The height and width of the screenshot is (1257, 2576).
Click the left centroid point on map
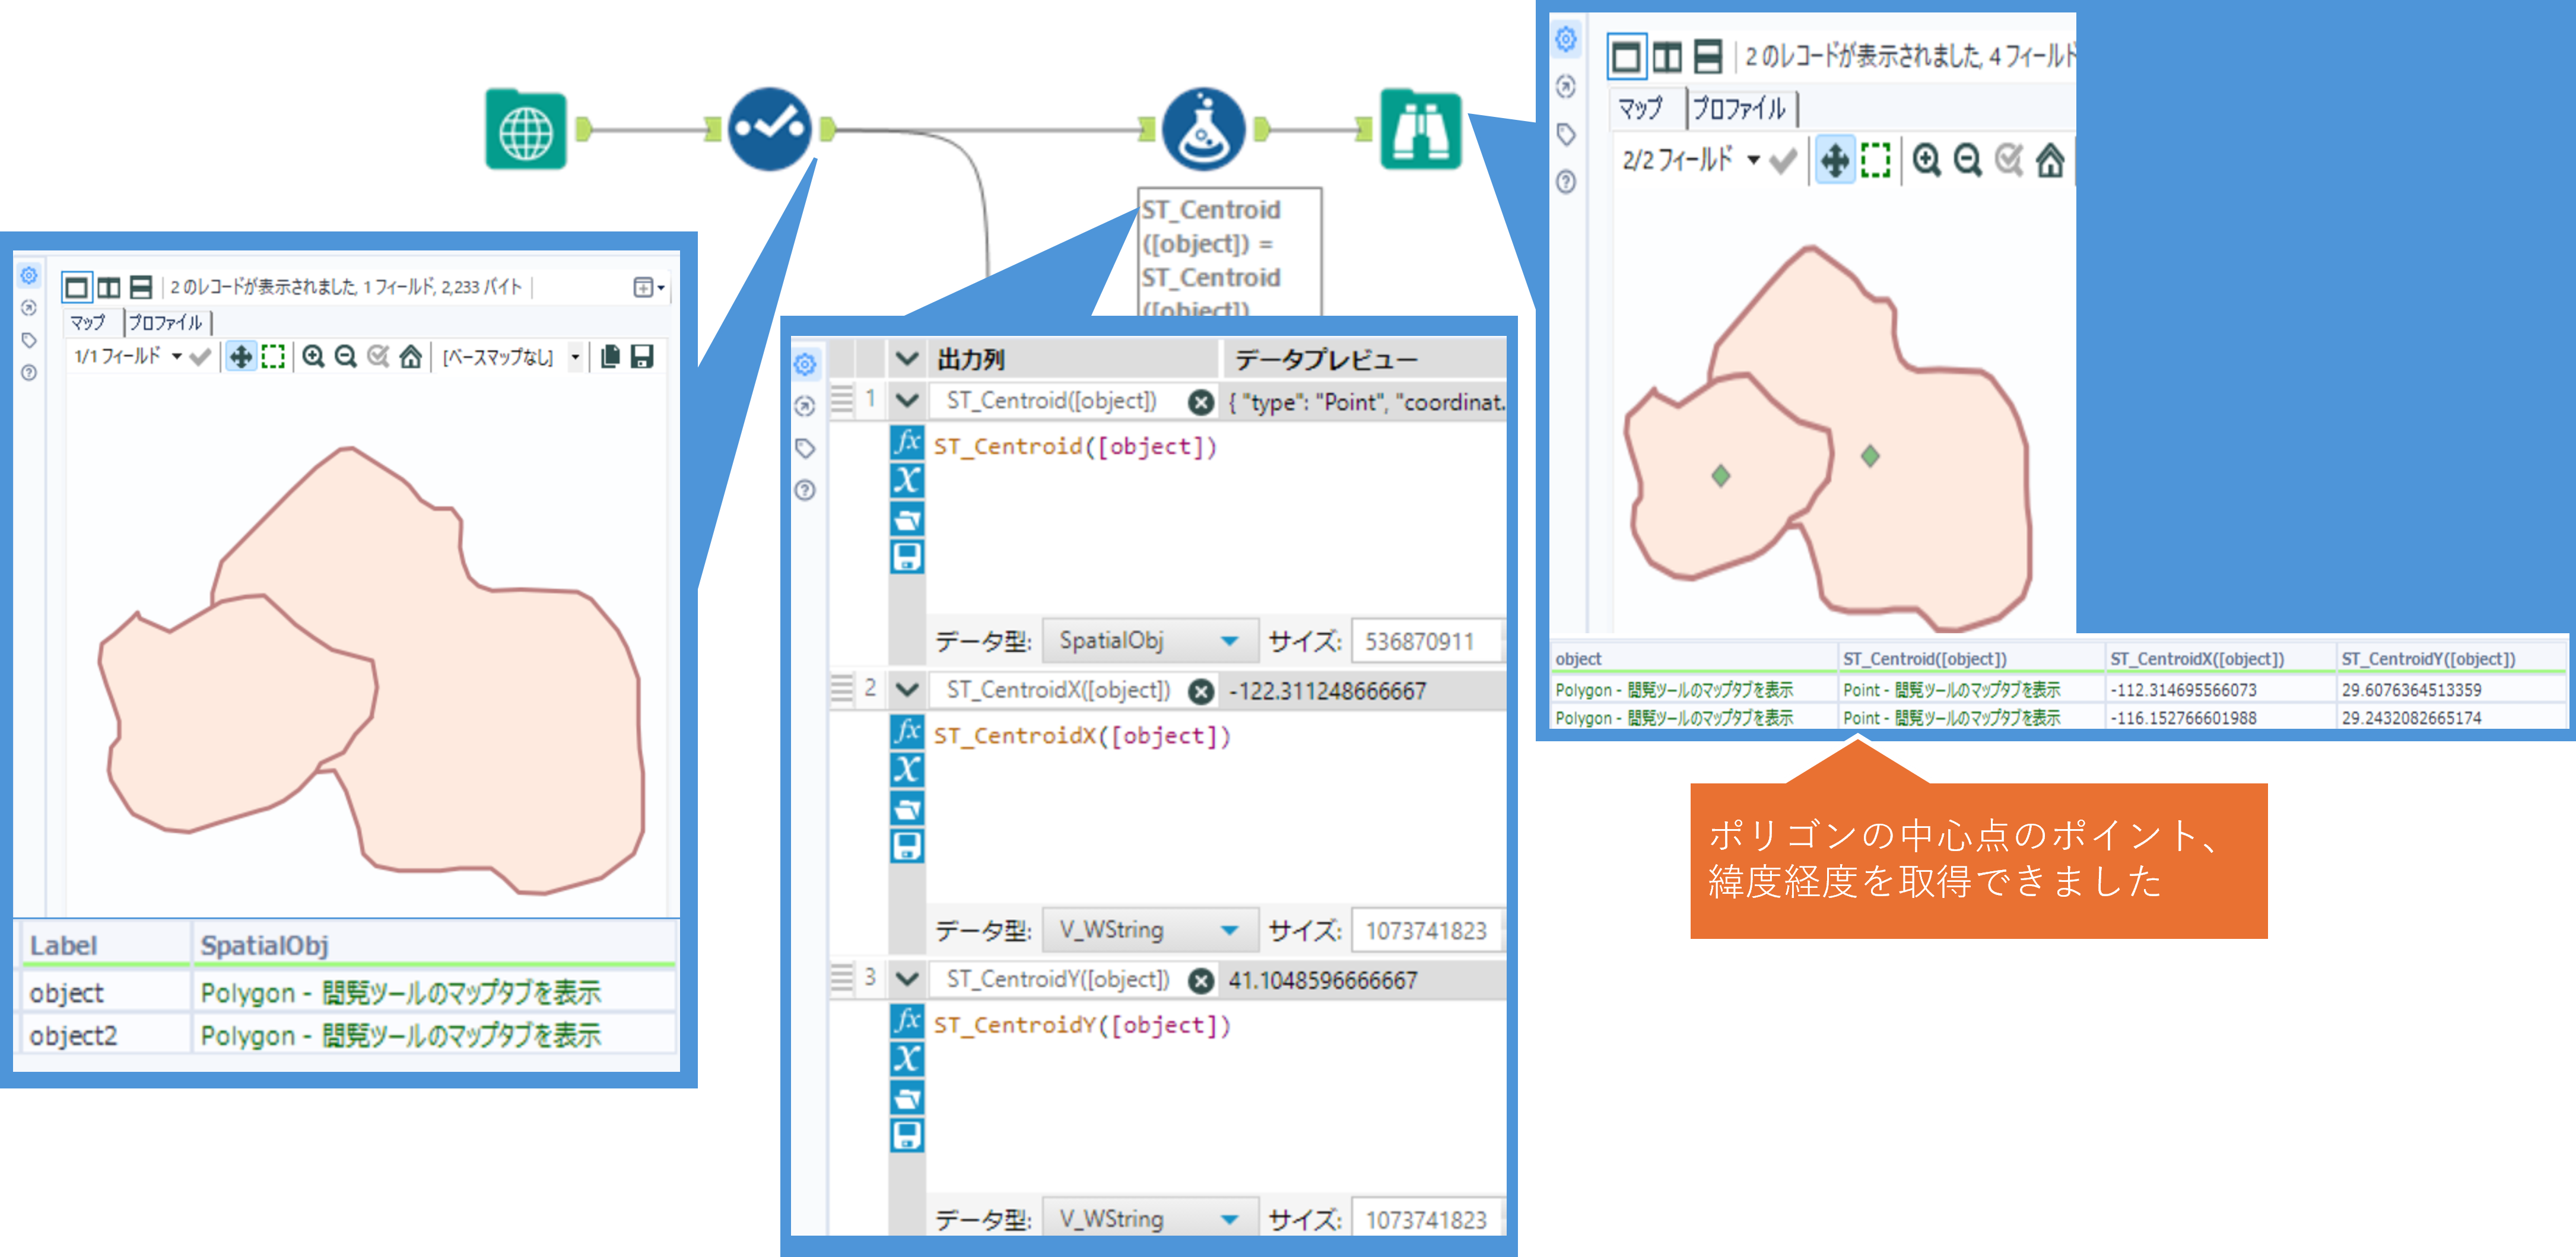coord(1720,475)
